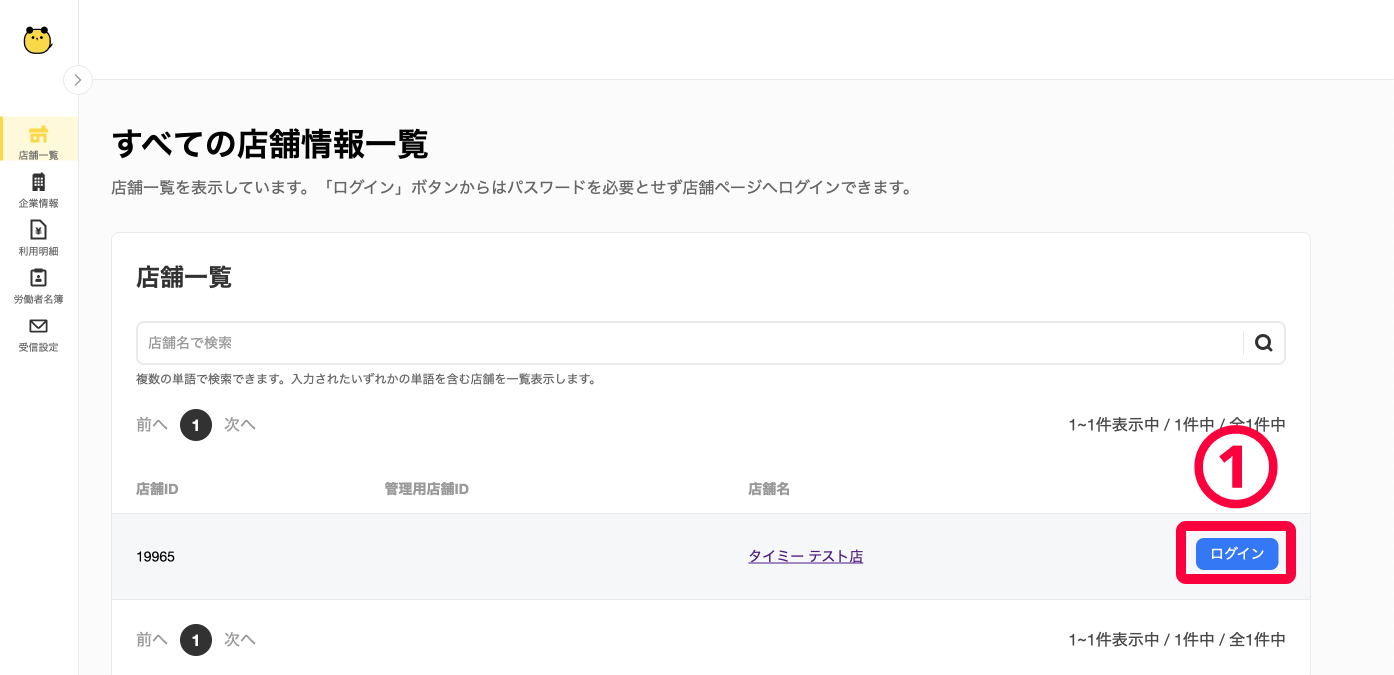The image size is (1394, 675).
Task: Click the 店舗ID column header
Action: 157,489
